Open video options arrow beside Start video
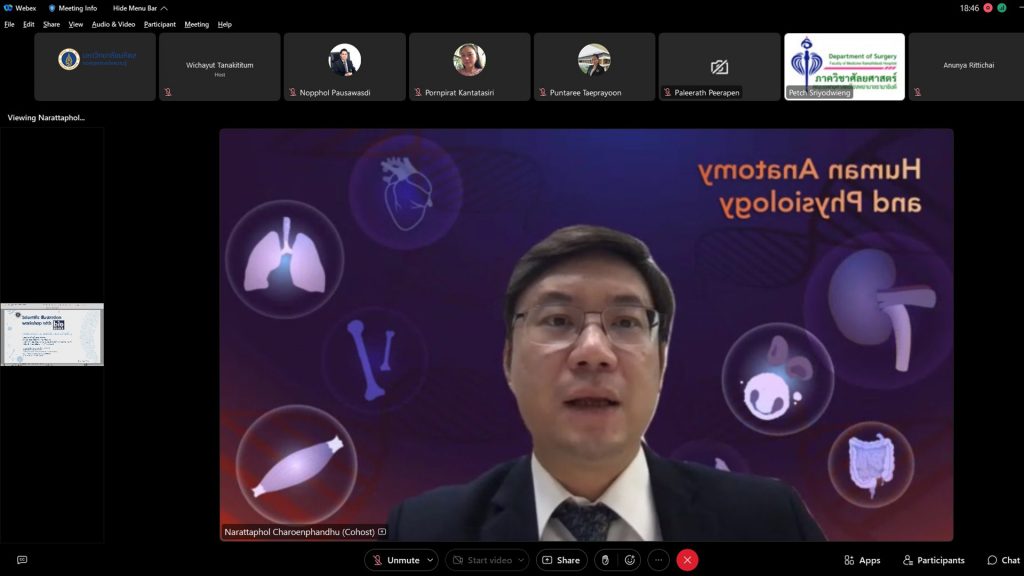Screen dimensions: 1024x576 (520, 560)
